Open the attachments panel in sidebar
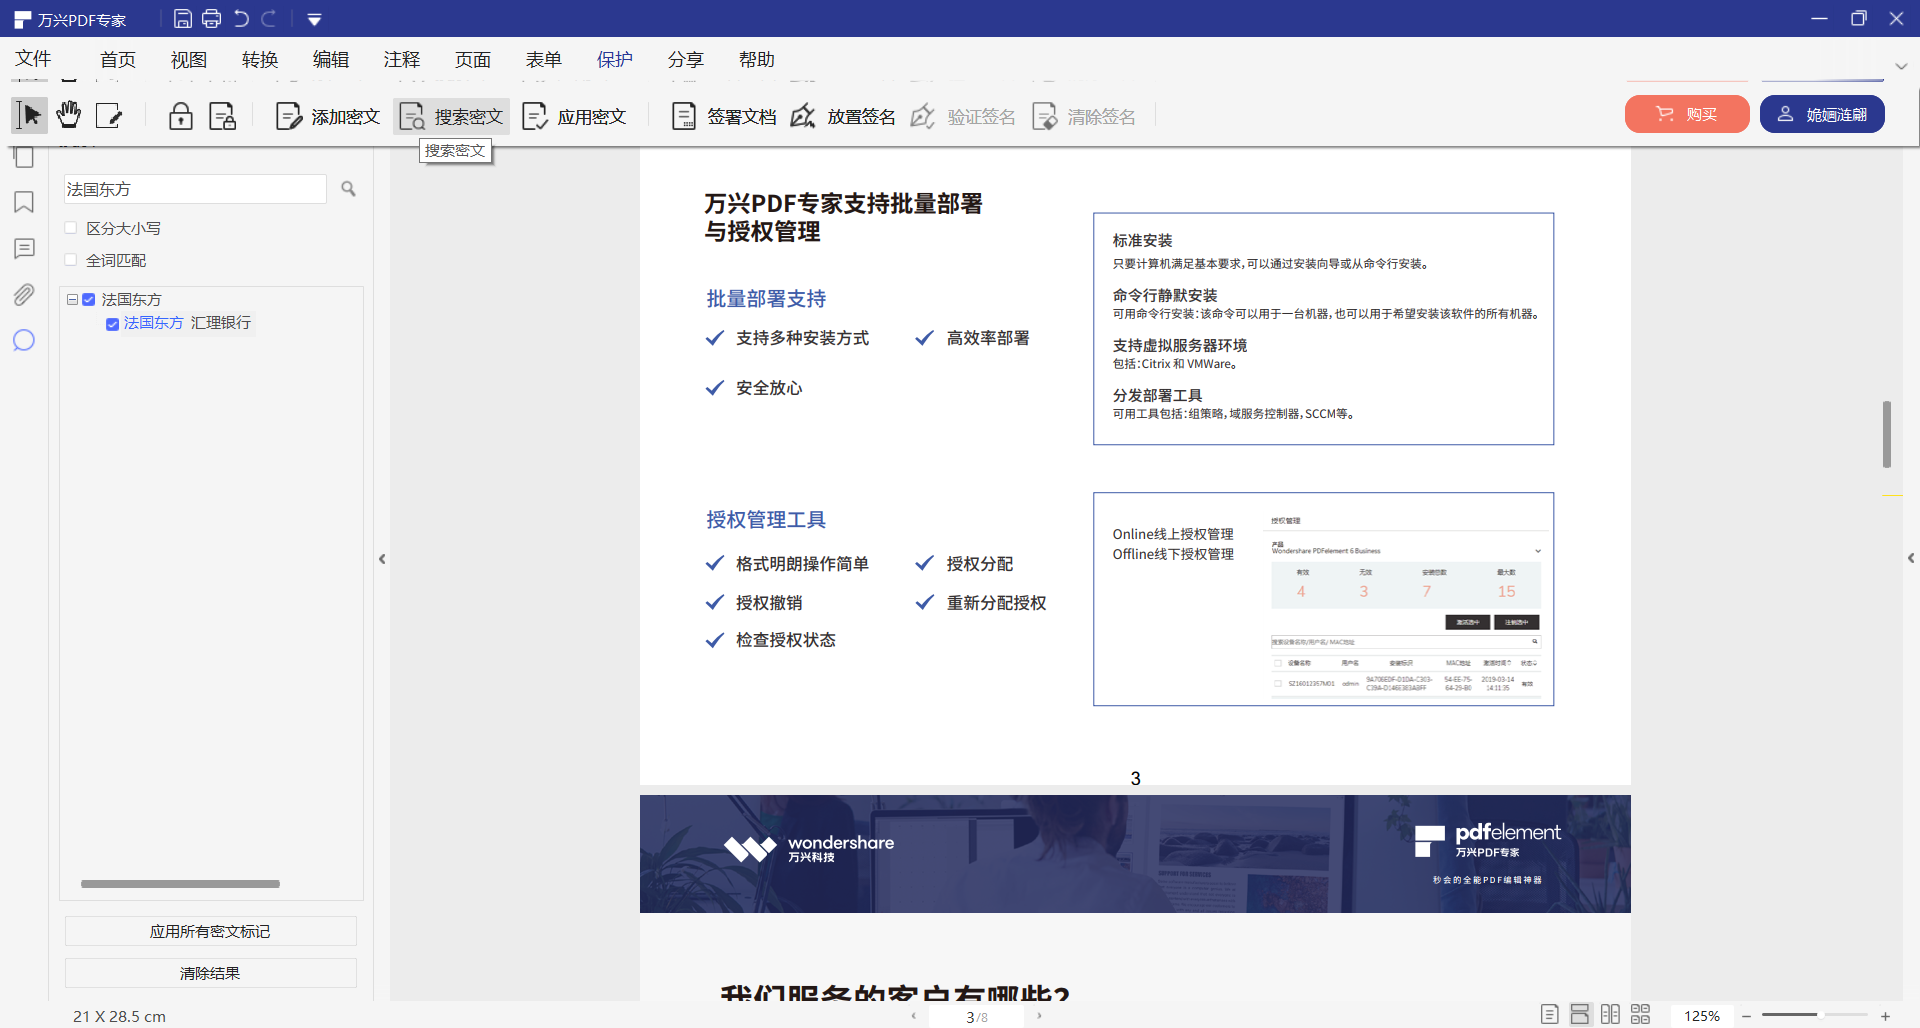 coord(24,294)
